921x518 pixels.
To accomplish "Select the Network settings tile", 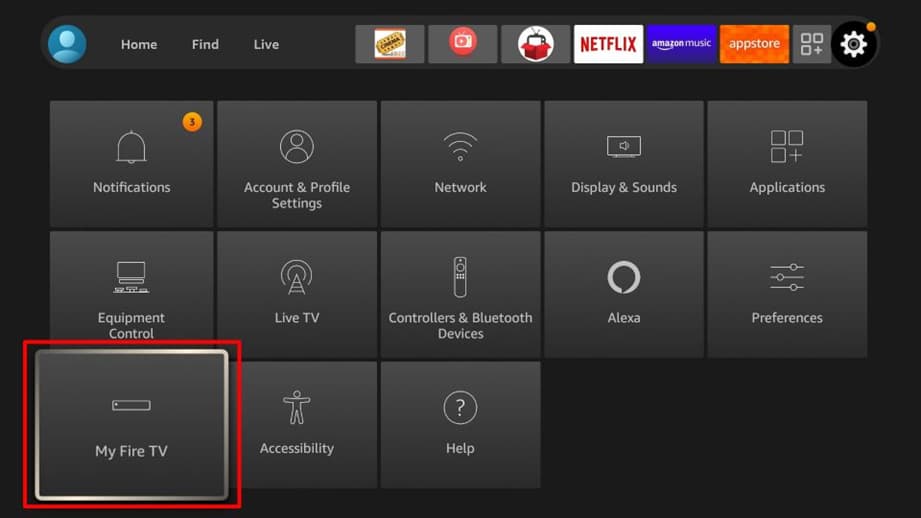I will coord(460,163).
